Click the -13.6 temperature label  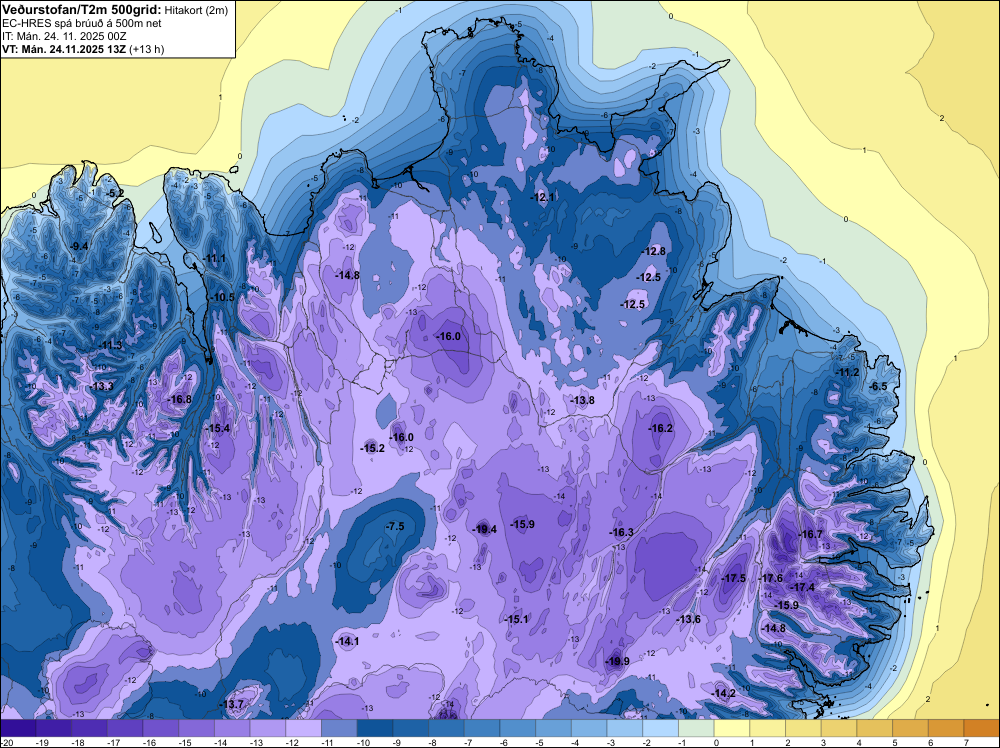(689, 619)
